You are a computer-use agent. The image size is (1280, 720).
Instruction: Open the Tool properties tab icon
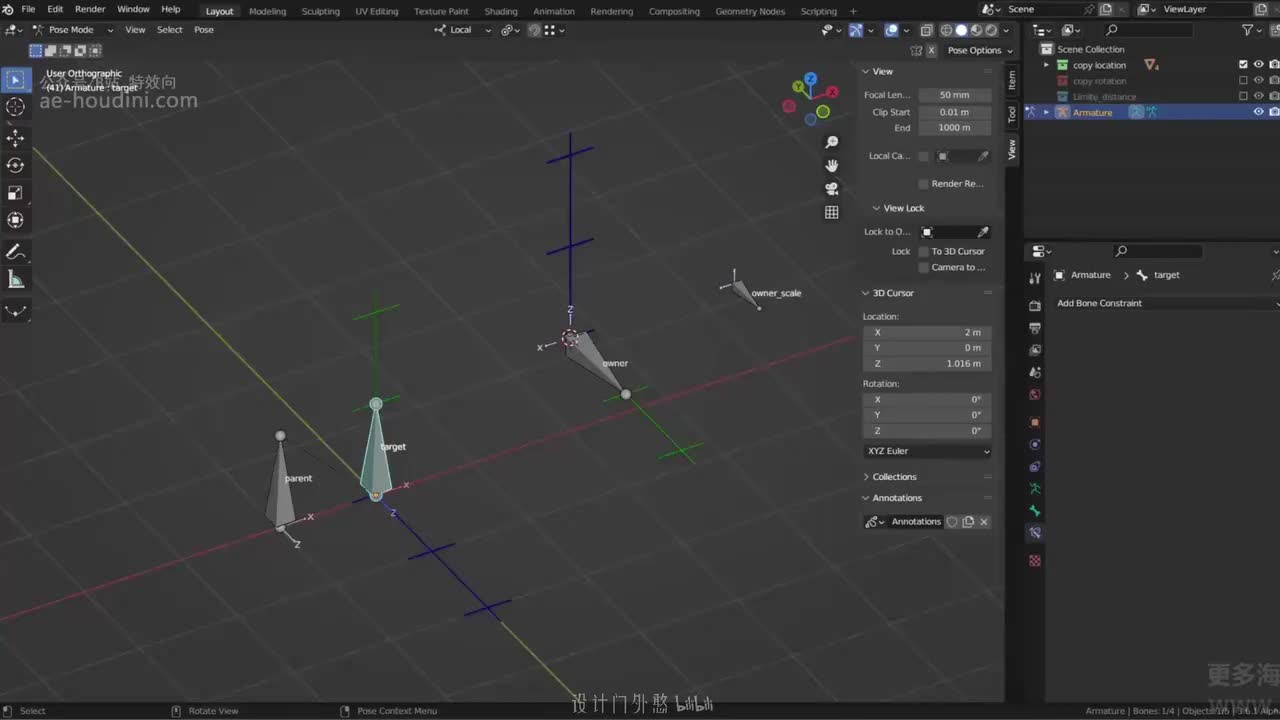pos(1035,278)
